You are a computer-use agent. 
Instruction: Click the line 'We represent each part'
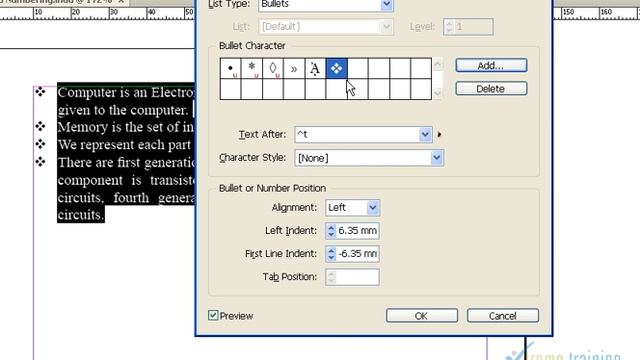click(x=124, y=145)
